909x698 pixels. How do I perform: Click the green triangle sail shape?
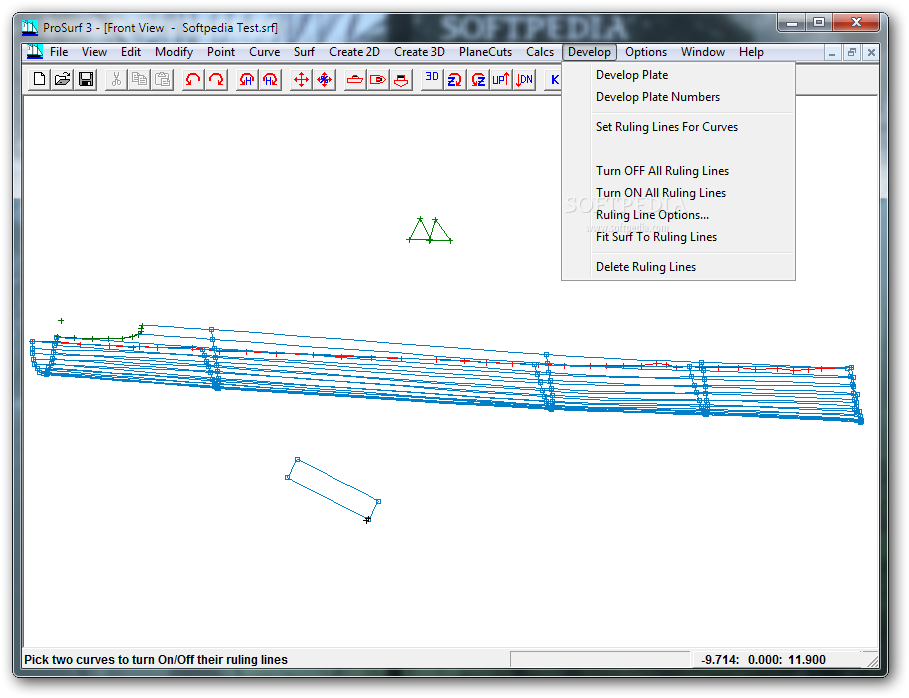tap(430, 230)
